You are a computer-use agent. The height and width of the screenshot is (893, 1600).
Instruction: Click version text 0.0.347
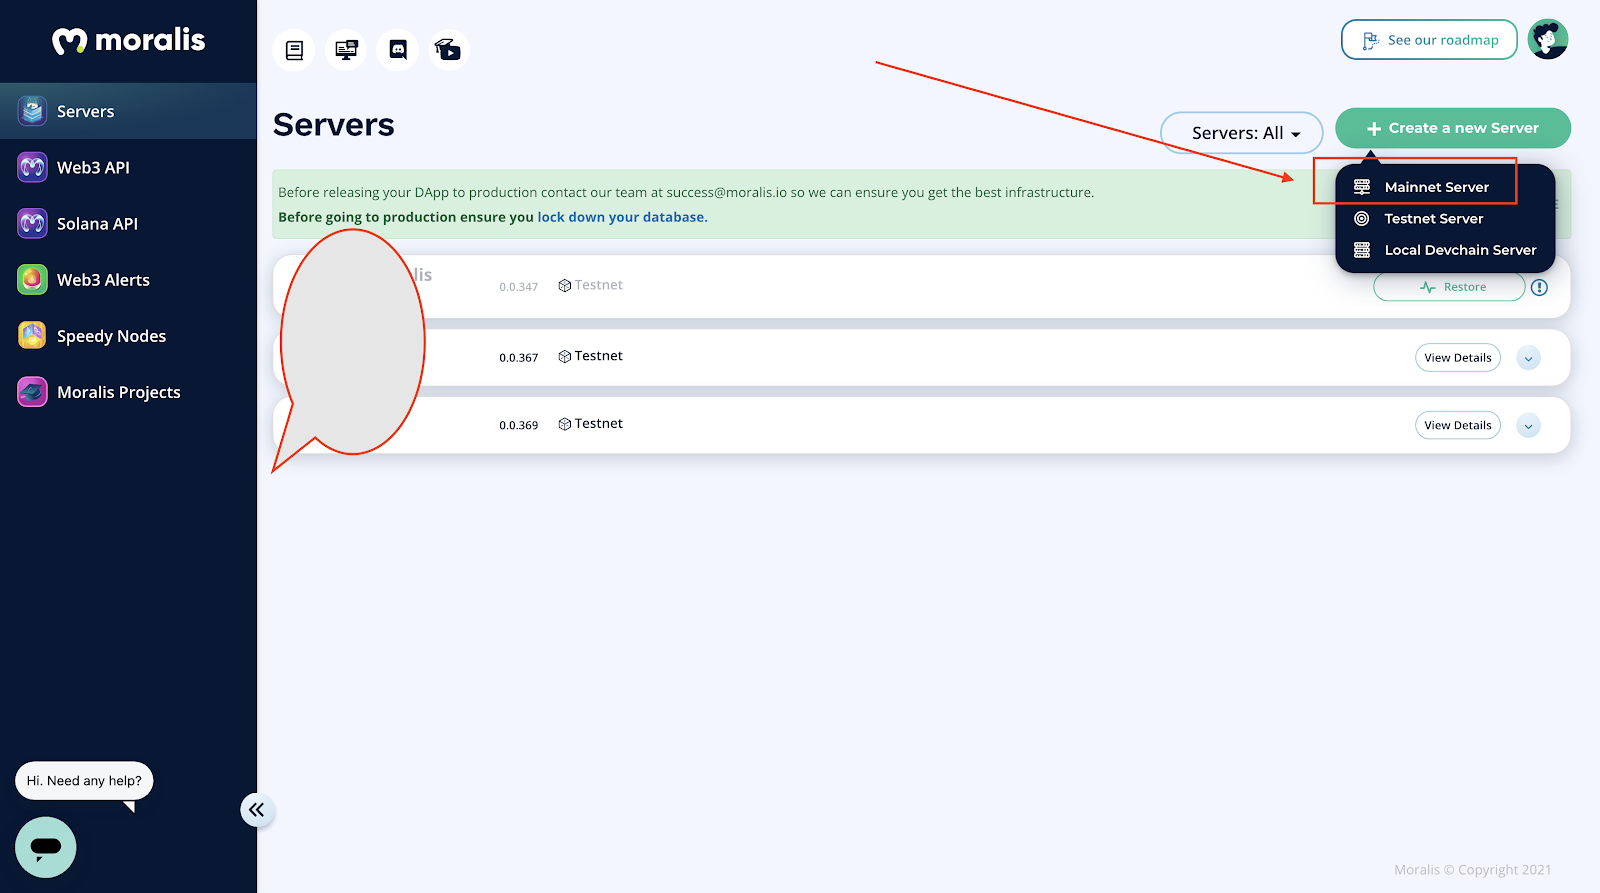[519, 287]
